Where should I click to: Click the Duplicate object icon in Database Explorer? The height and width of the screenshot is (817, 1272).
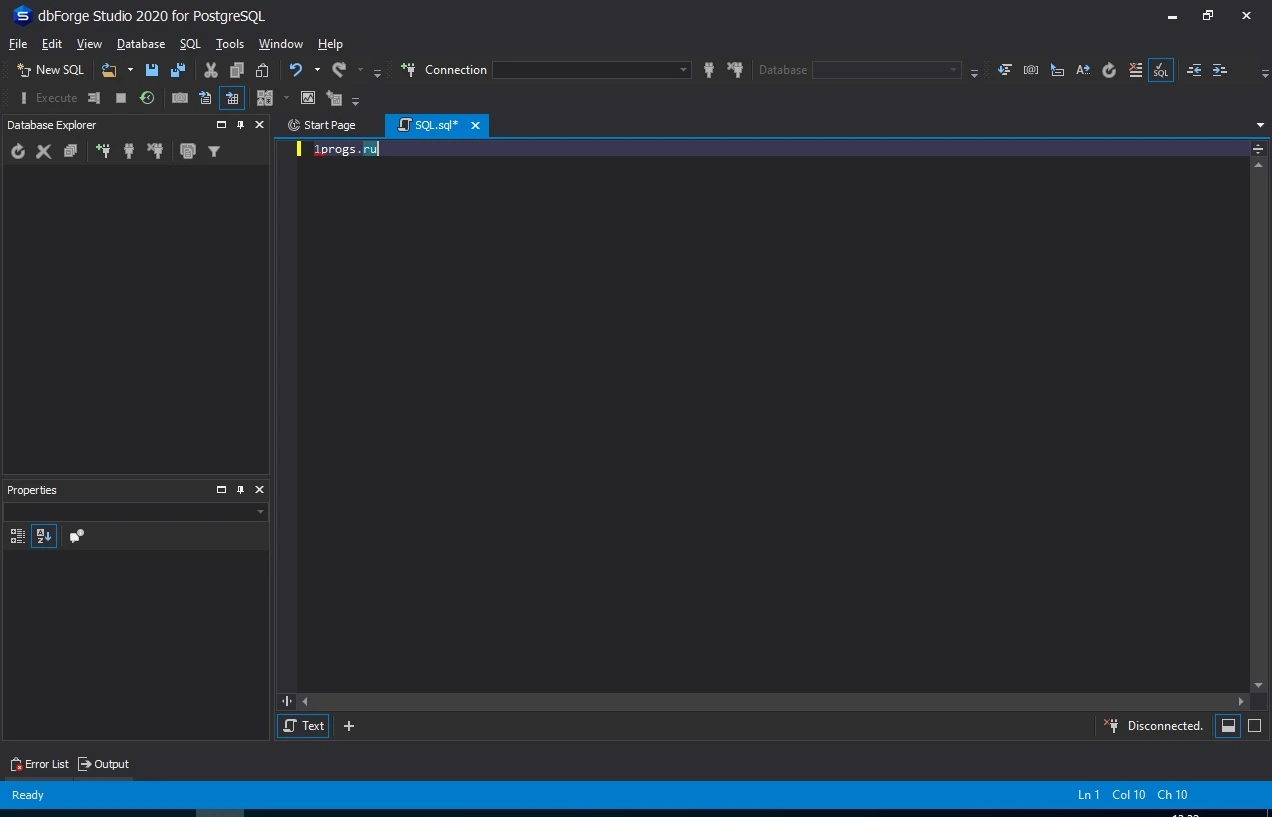[188, 151]
